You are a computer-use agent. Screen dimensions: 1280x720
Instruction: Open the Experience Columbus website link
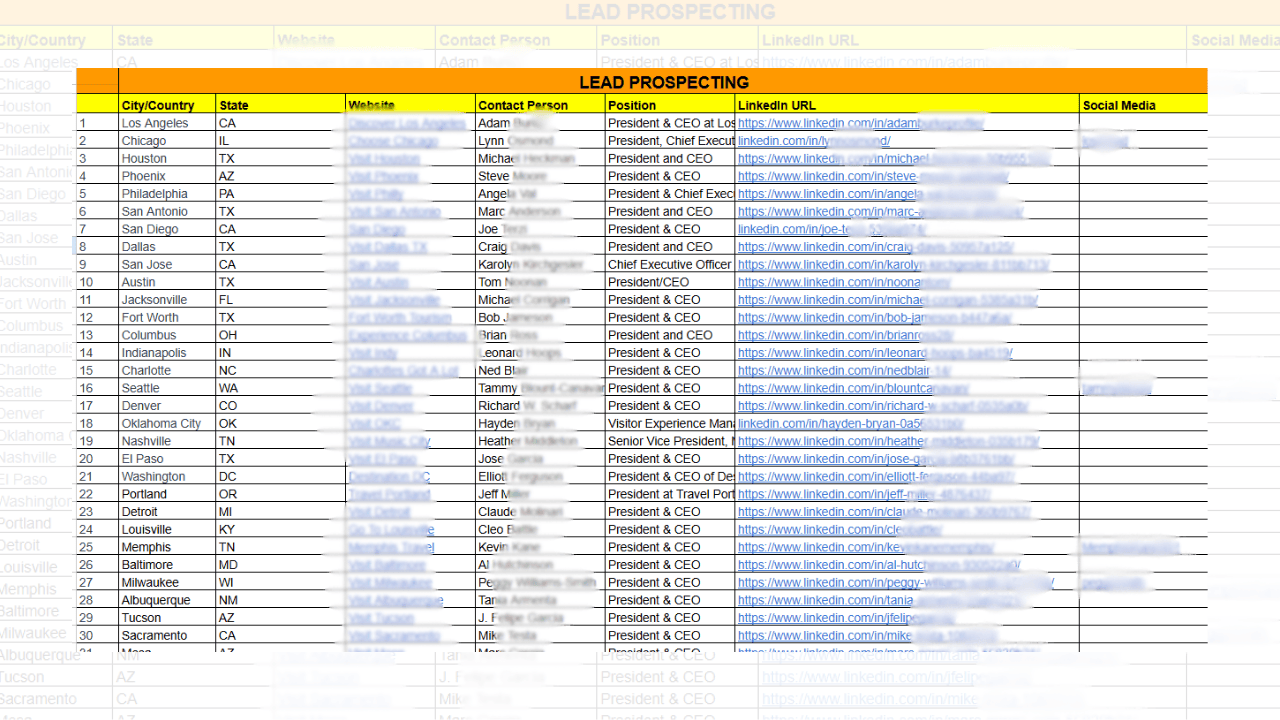point(407,335)
